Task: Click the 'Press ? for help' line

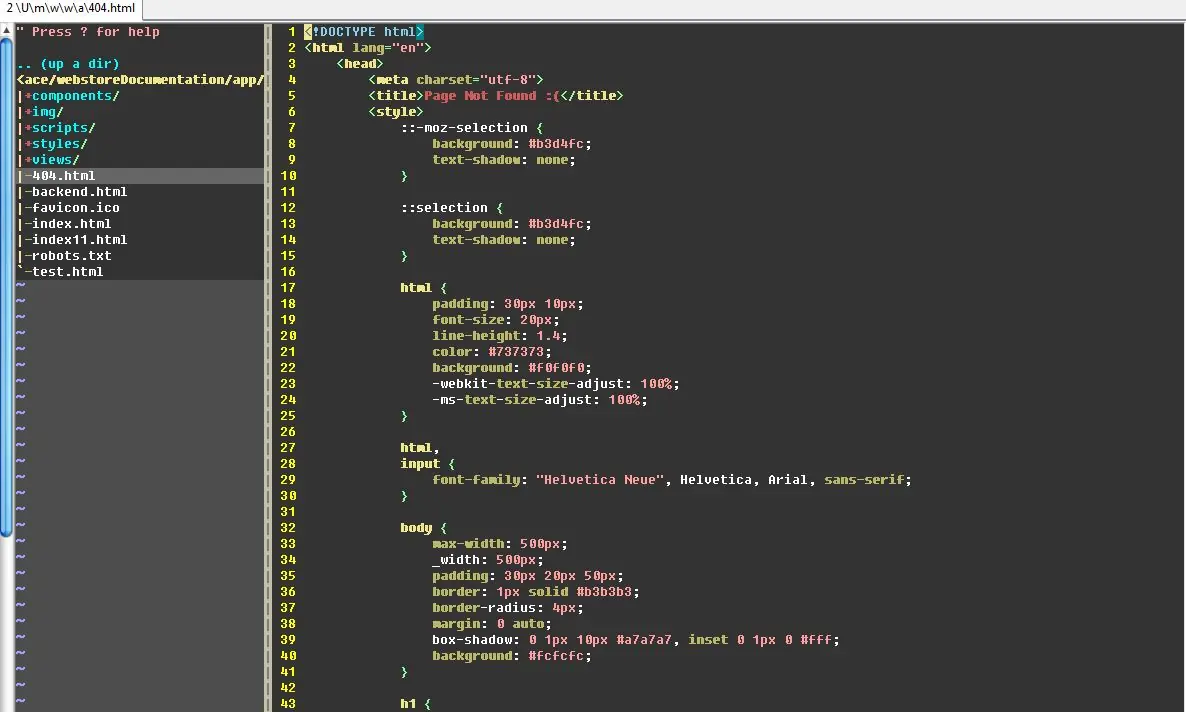Action: pos(88,33)
